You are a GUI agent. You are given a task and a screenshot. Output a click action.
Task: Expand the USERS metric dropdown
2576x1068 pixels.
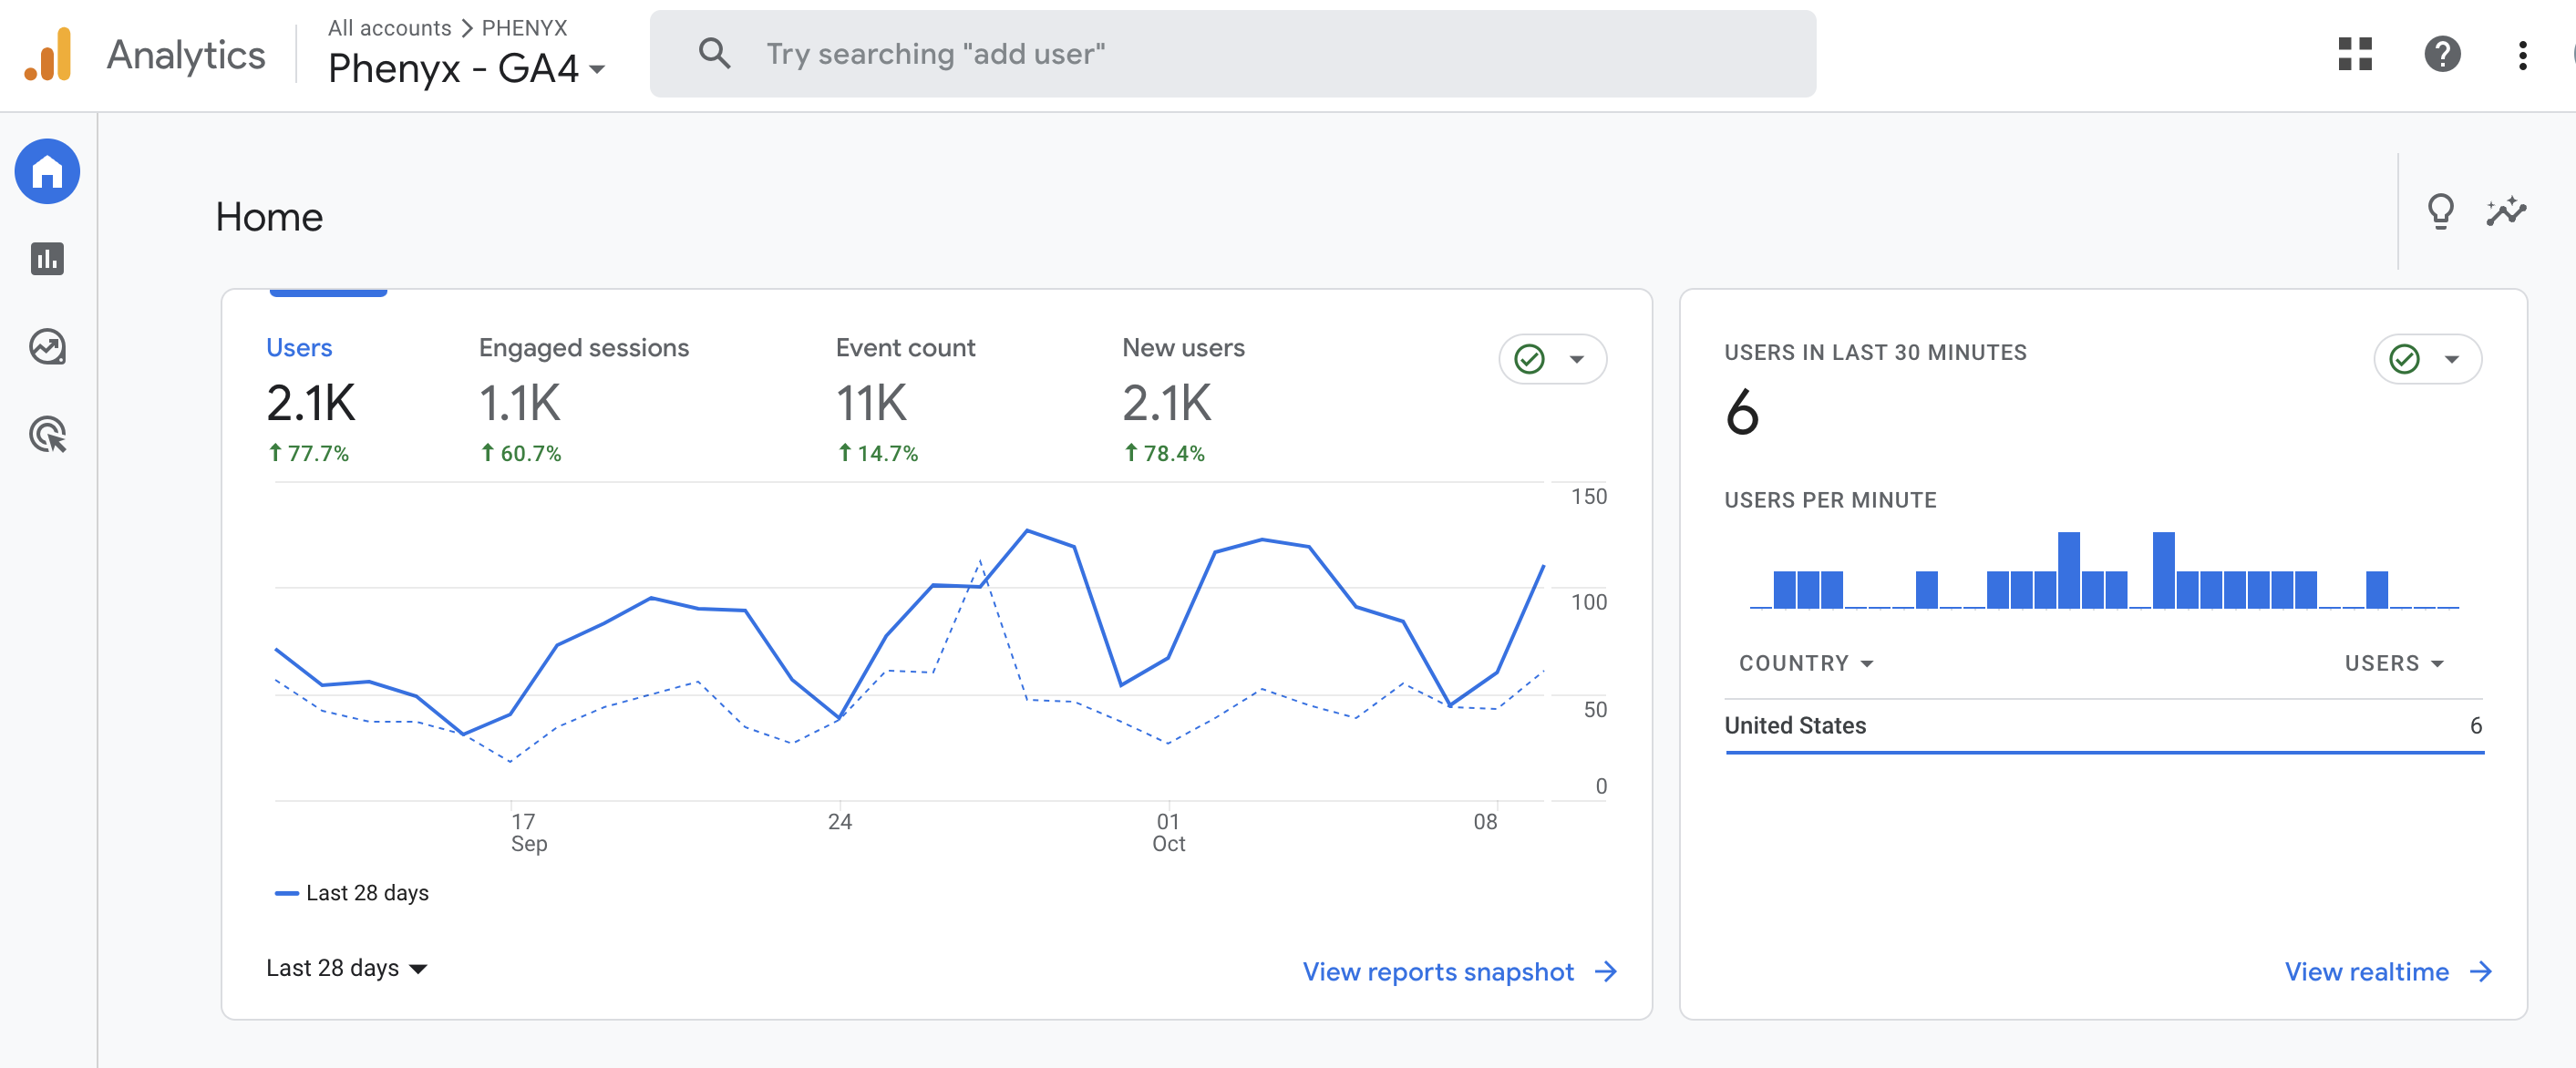pyautogui.click(x=2394, y=663)
